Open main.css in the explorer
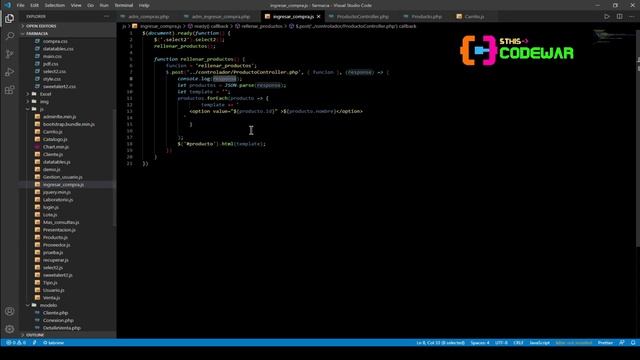This screenshot has height=360, width=640. point(52,56)
